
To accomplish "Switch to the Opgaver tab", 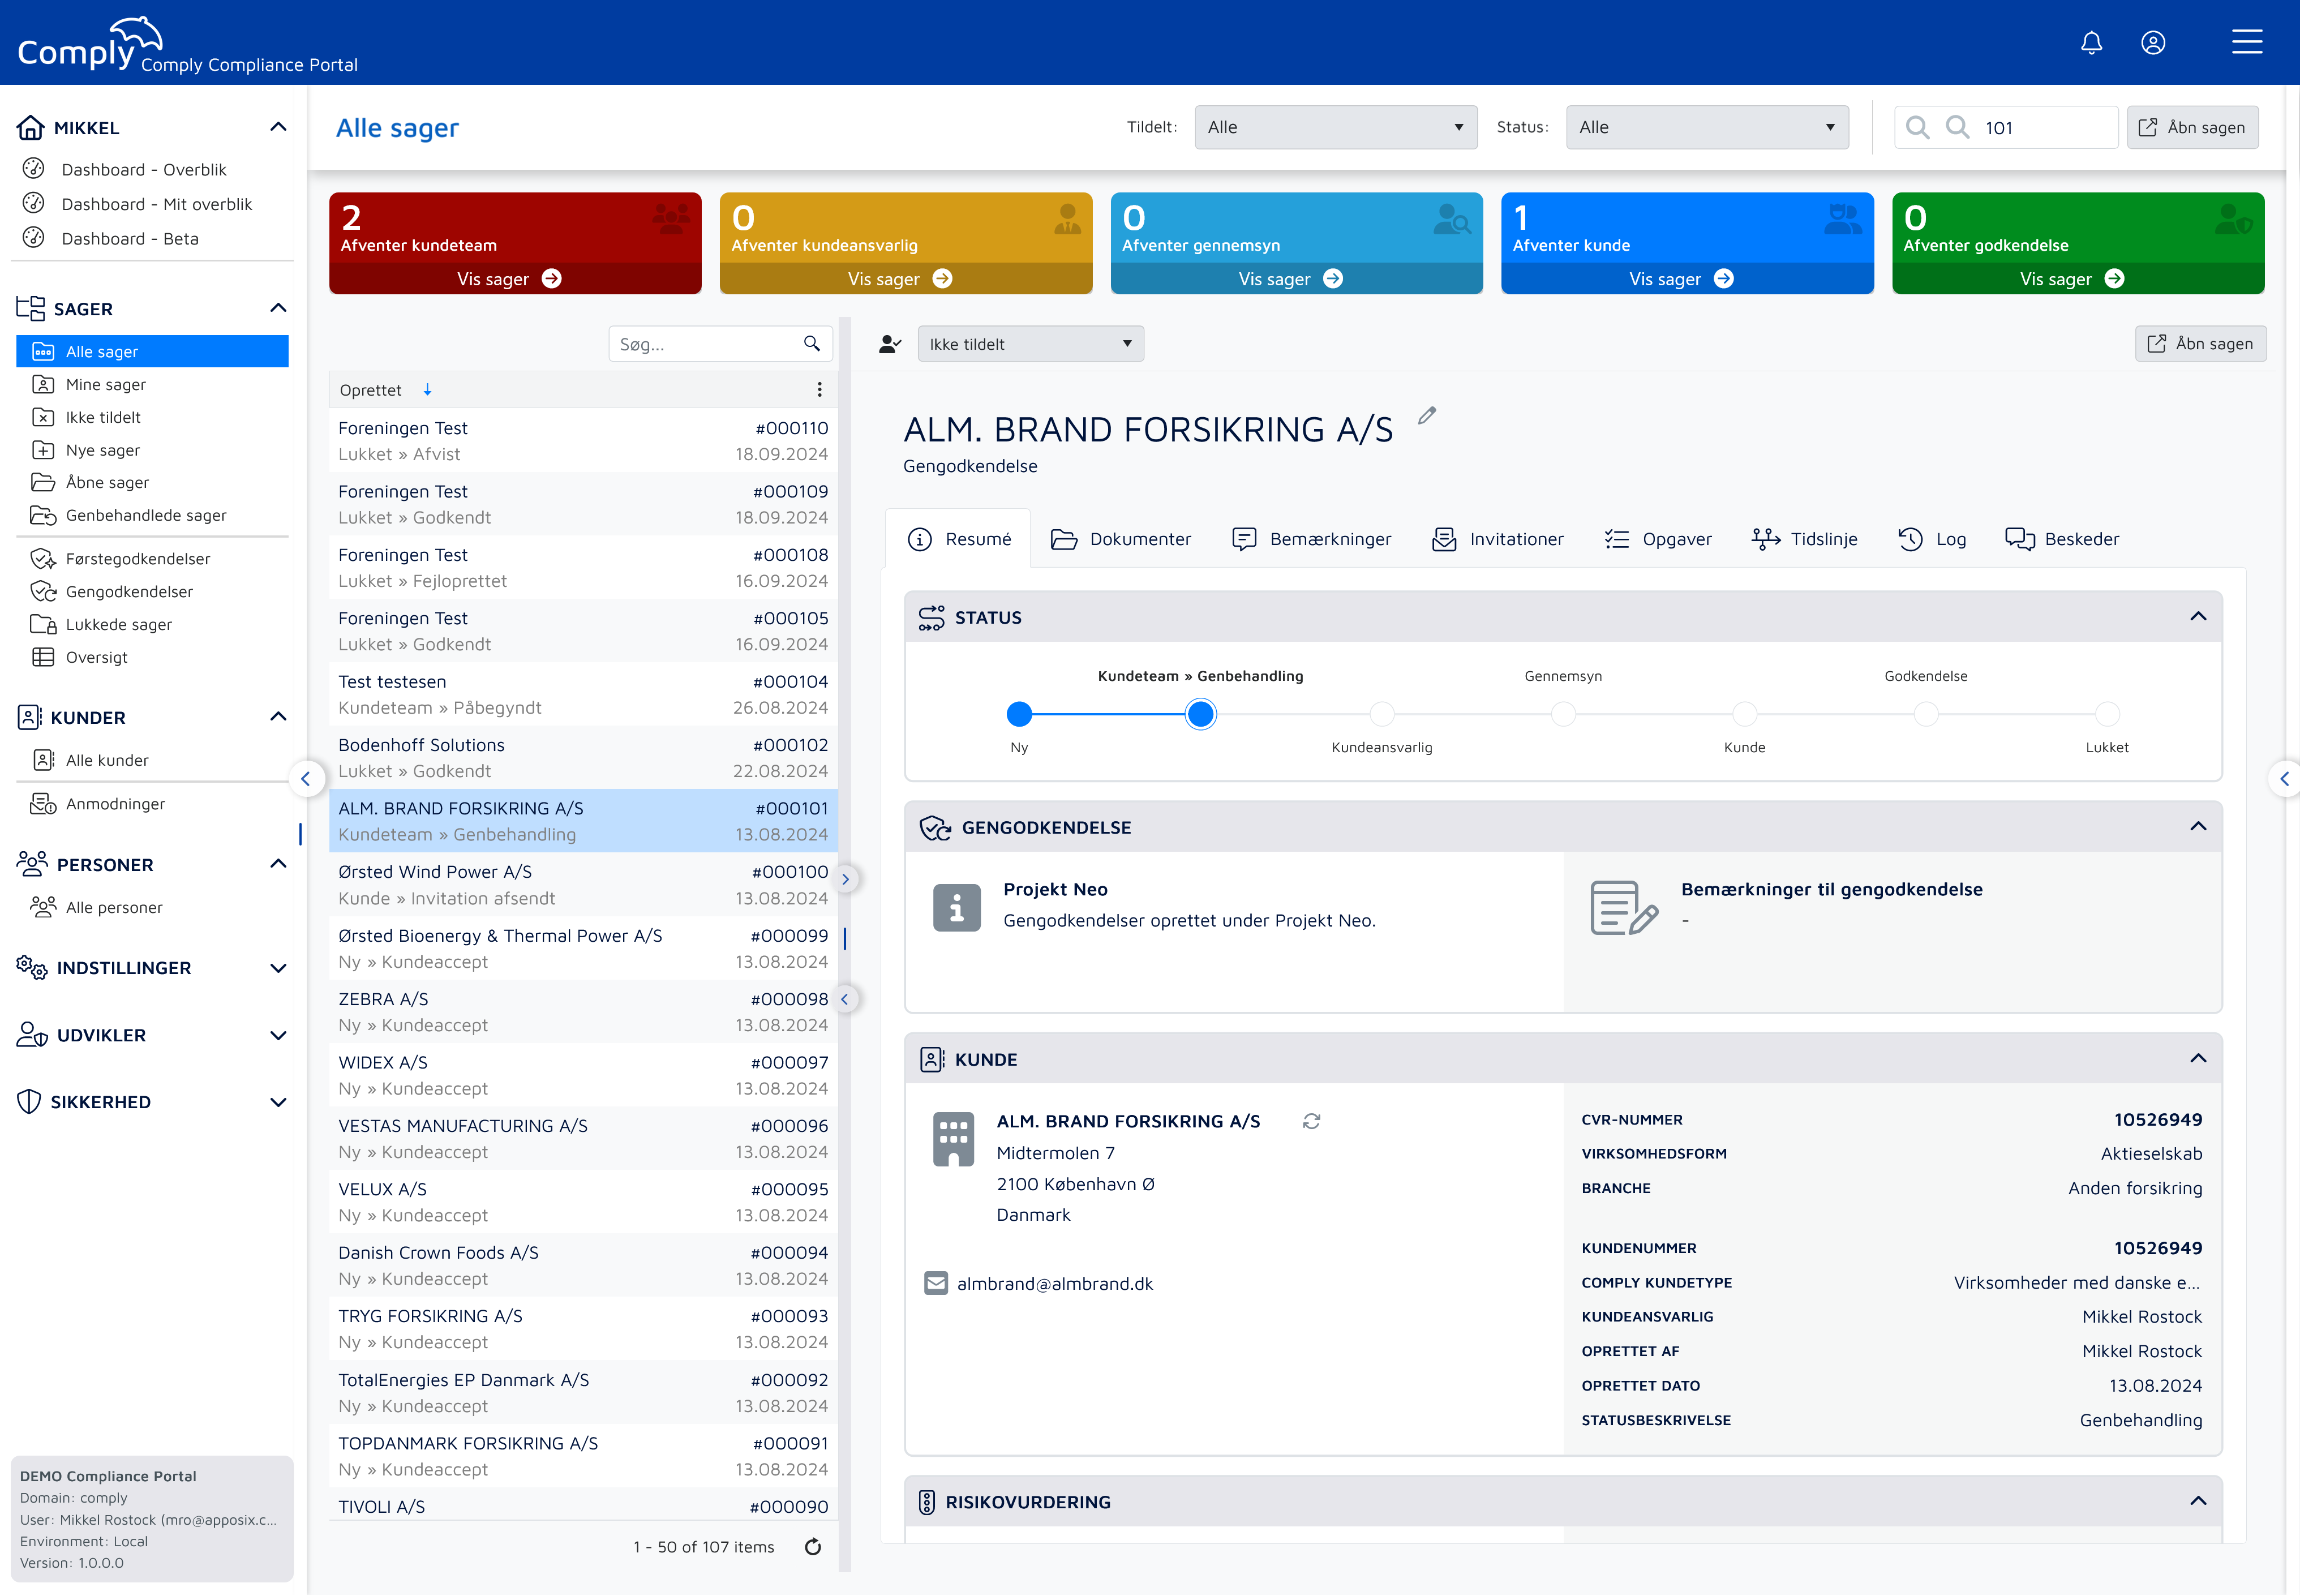I will [1658, 539].
